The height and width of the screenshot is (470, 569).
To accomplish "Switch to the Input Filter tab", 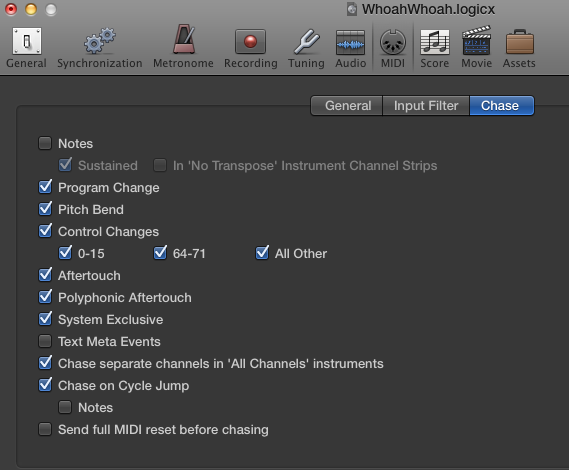I will coord(426,106).
